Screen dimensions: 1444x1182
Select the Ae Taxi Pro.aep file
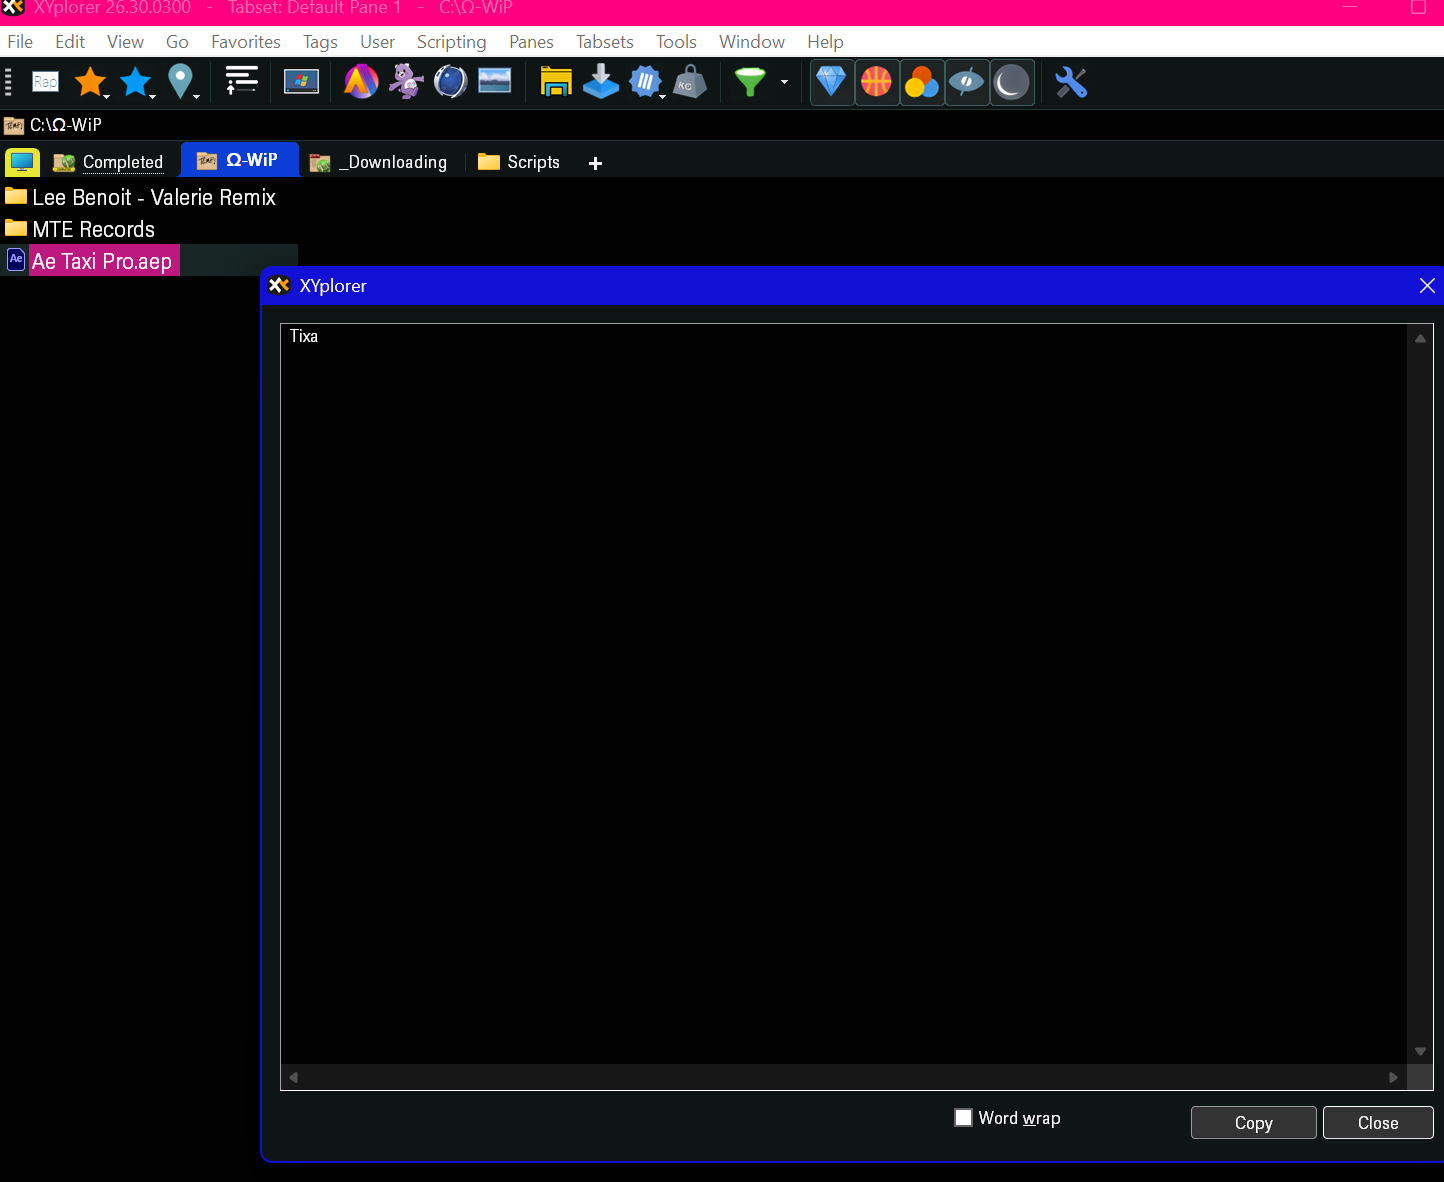(100, 260)
